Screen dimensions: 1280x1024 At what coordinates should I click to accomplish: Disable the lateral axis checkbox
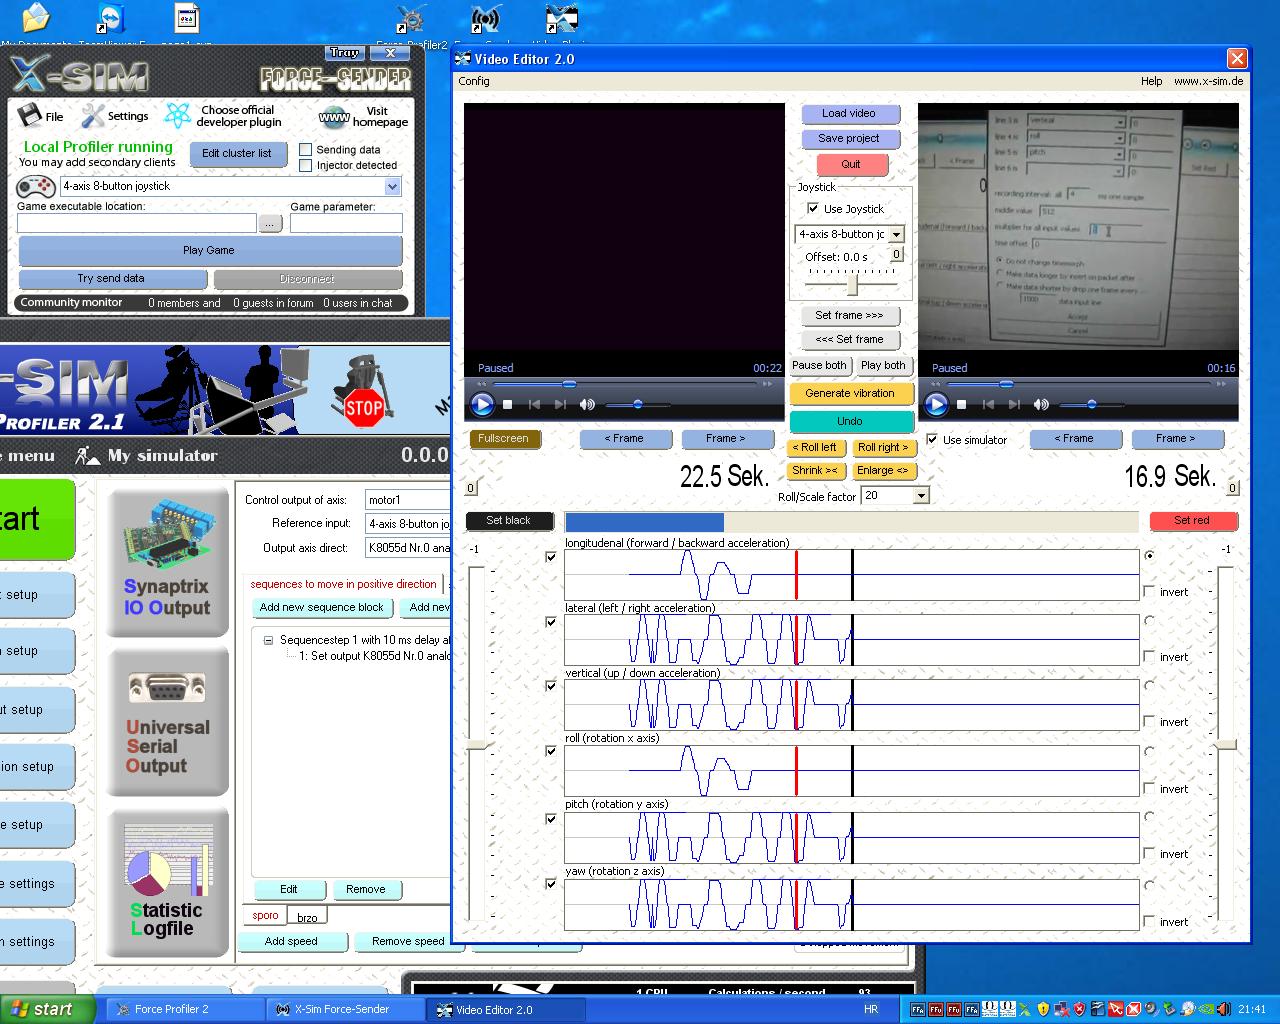tap(551, 621)
